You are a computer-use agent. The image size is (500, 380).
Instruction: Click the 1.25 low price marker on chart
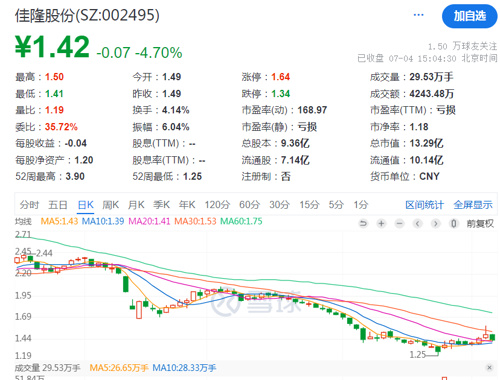pyautogui.click(x=417, y=354)
